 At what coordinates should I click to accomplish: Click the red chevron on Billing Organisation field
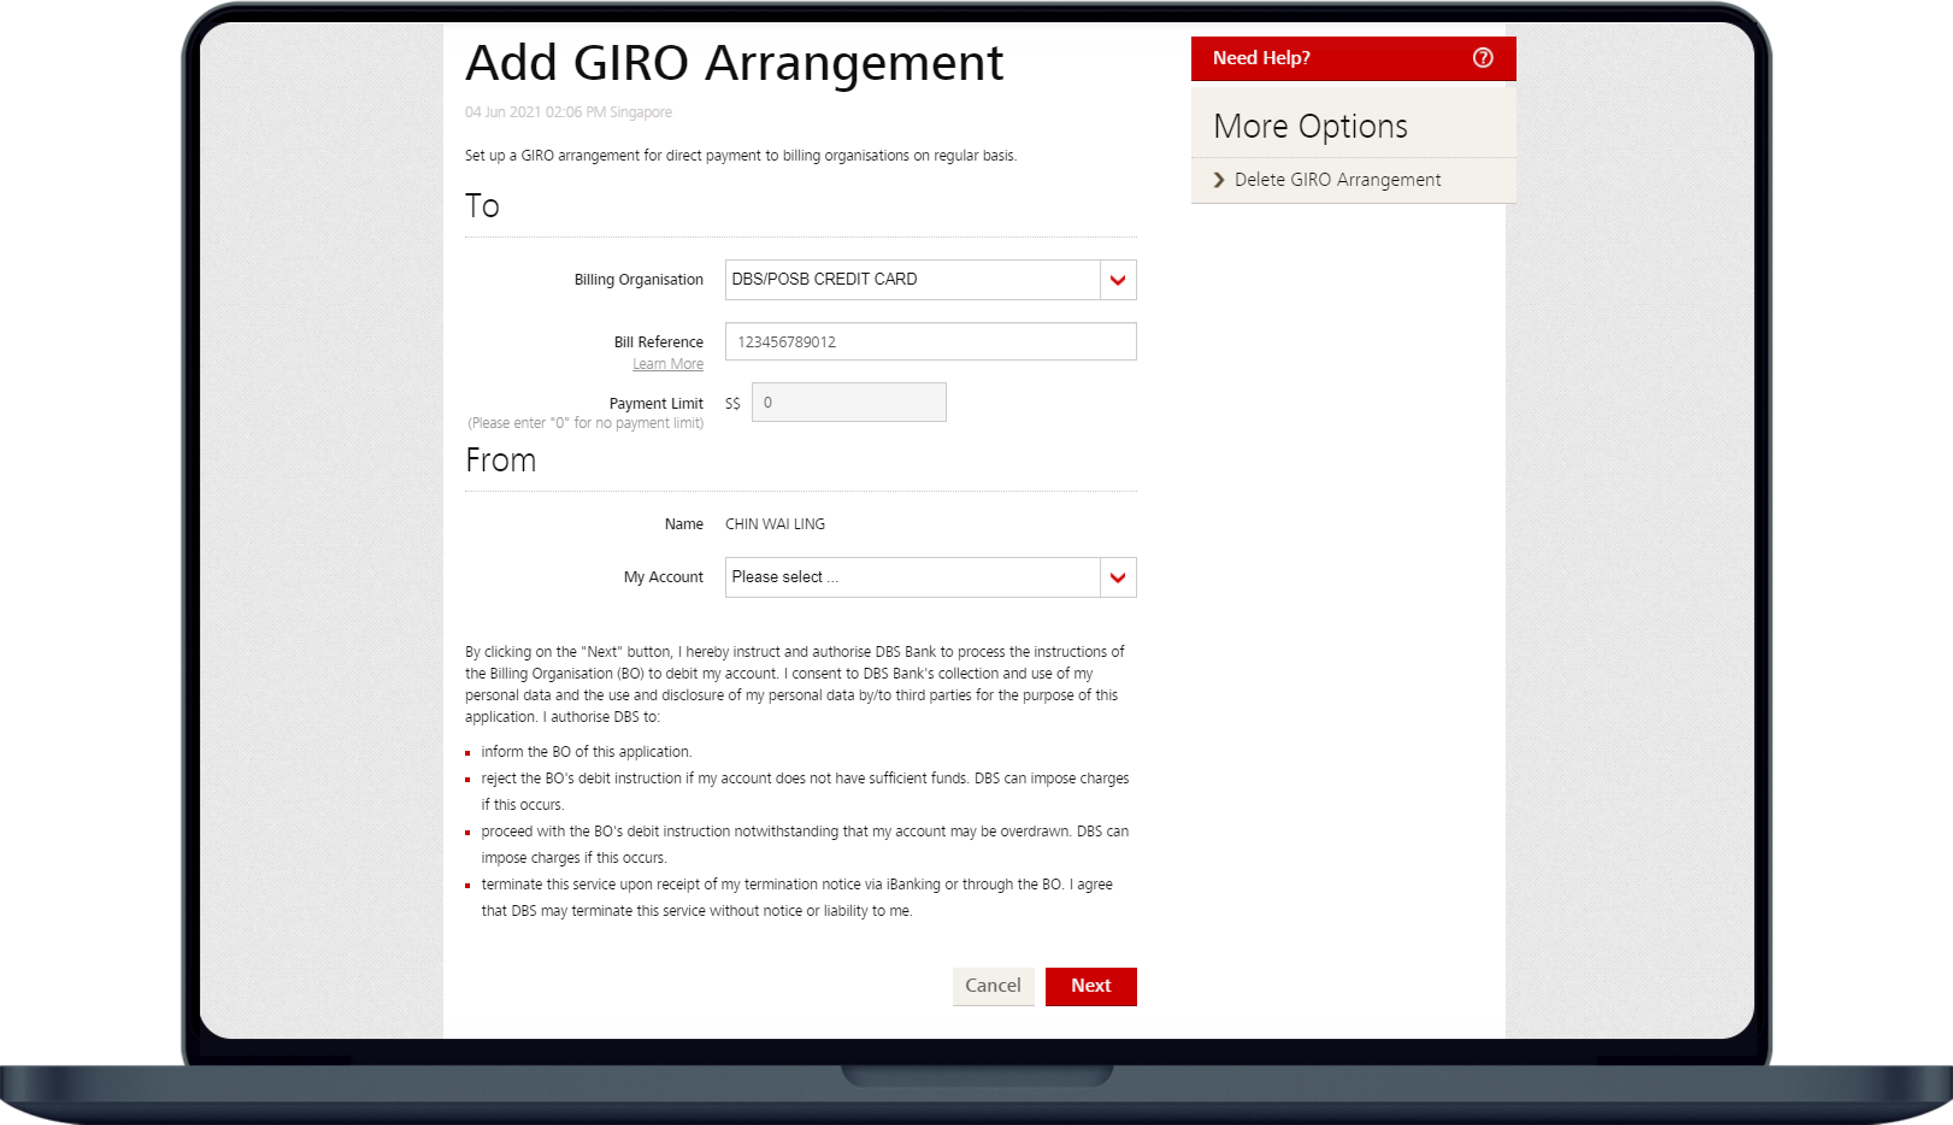click(1117, 280)
